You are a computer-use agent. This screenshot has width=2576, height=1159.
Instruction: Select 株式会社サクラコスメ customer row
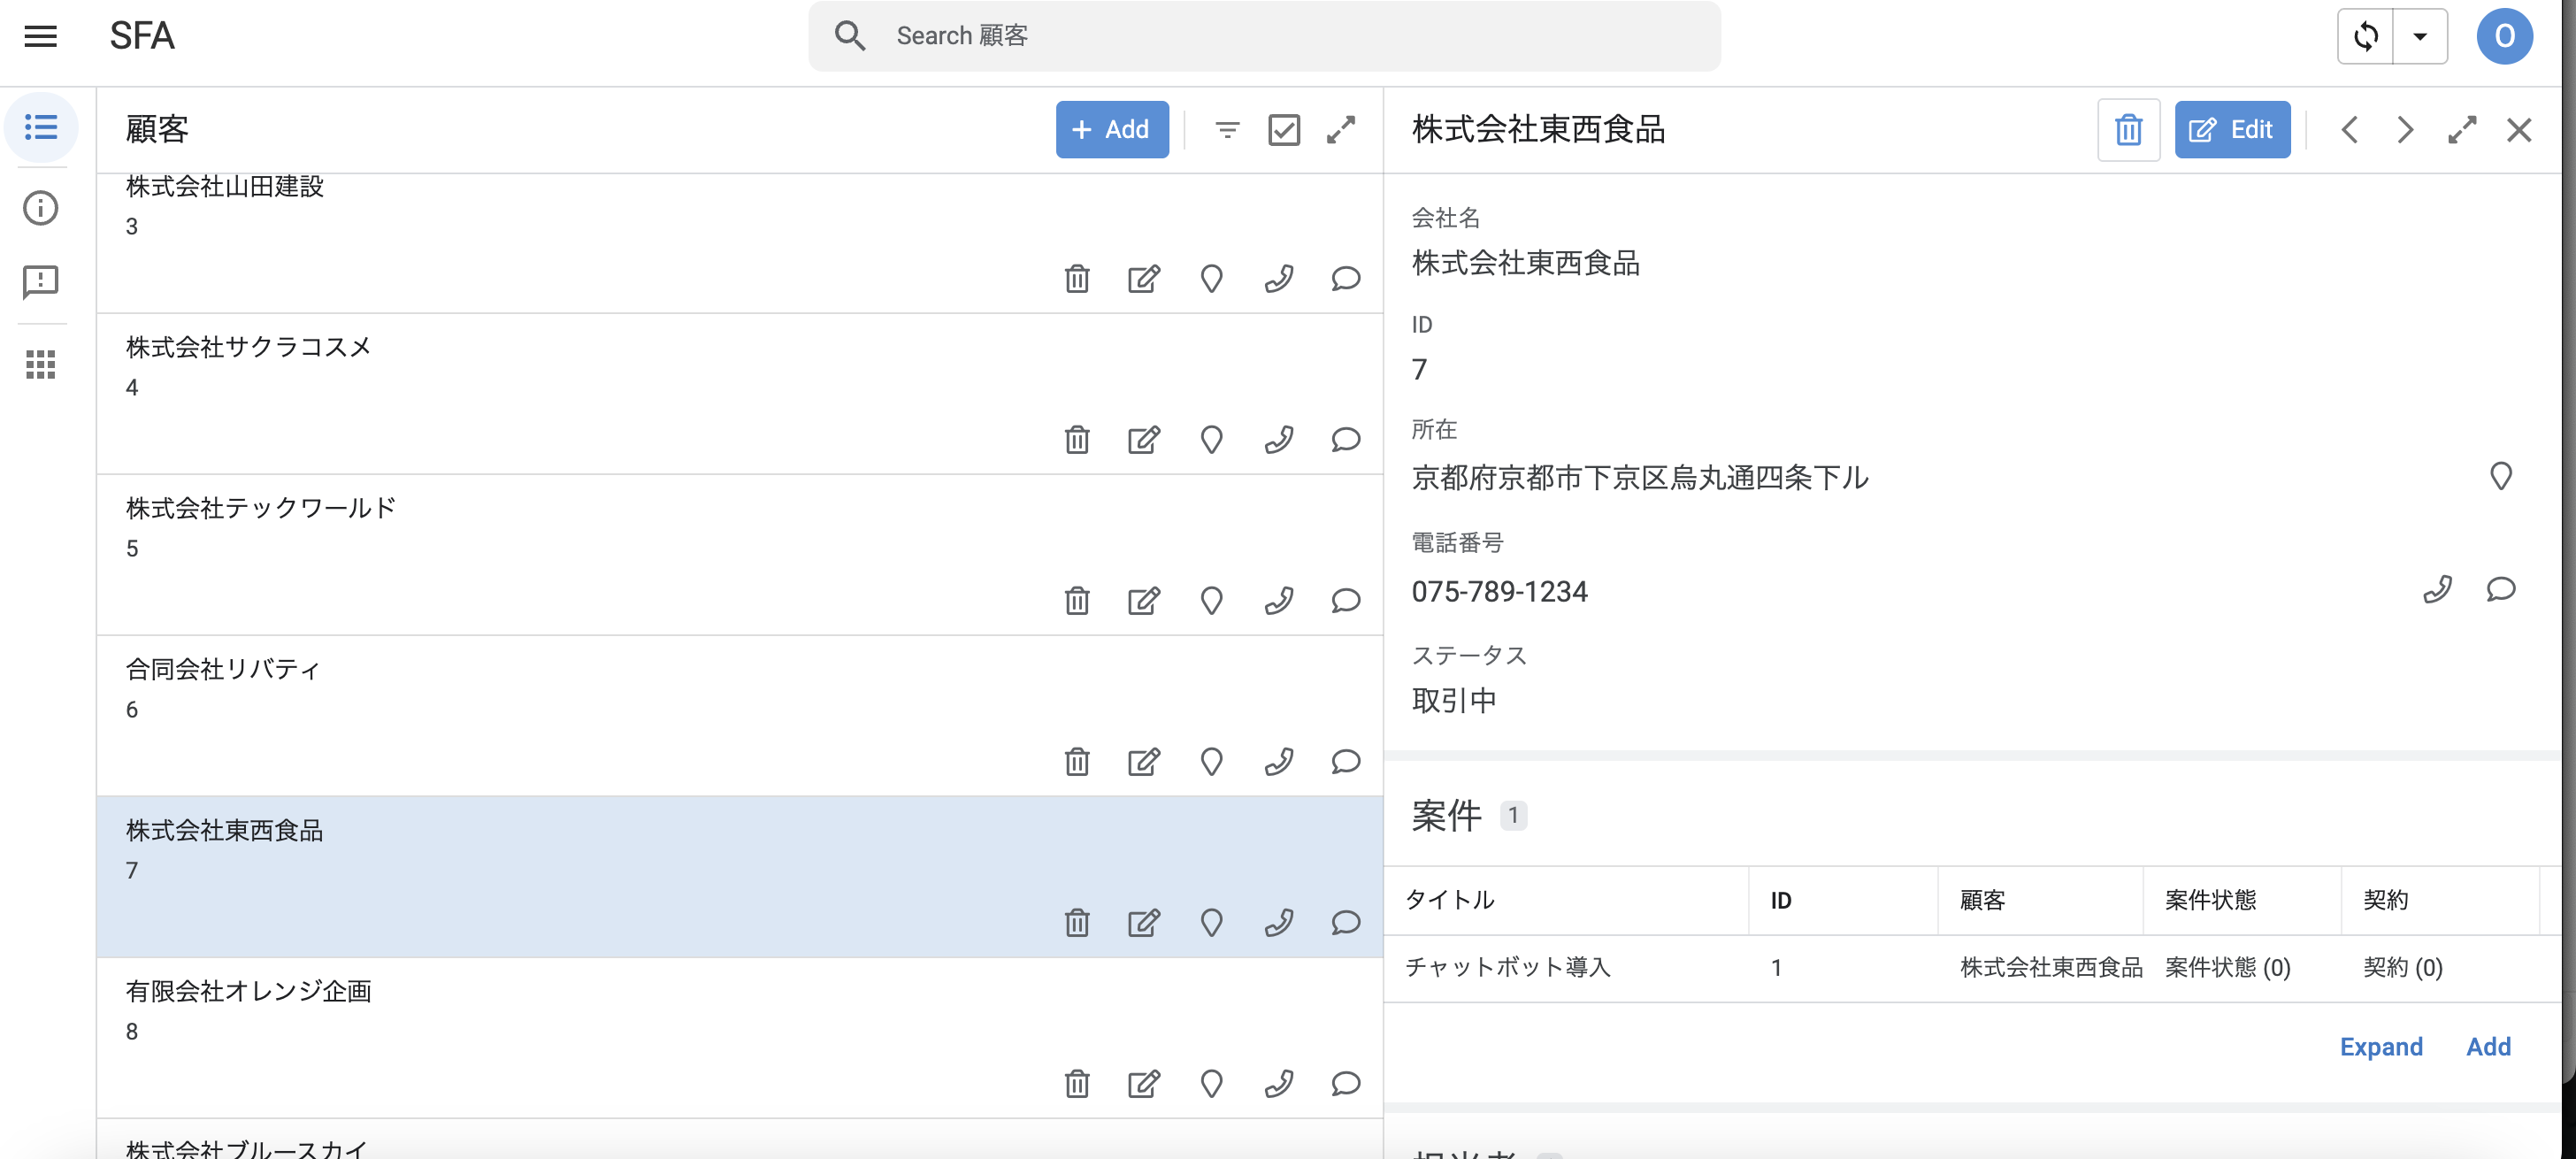pyautogui.click(x=740, y=394)
